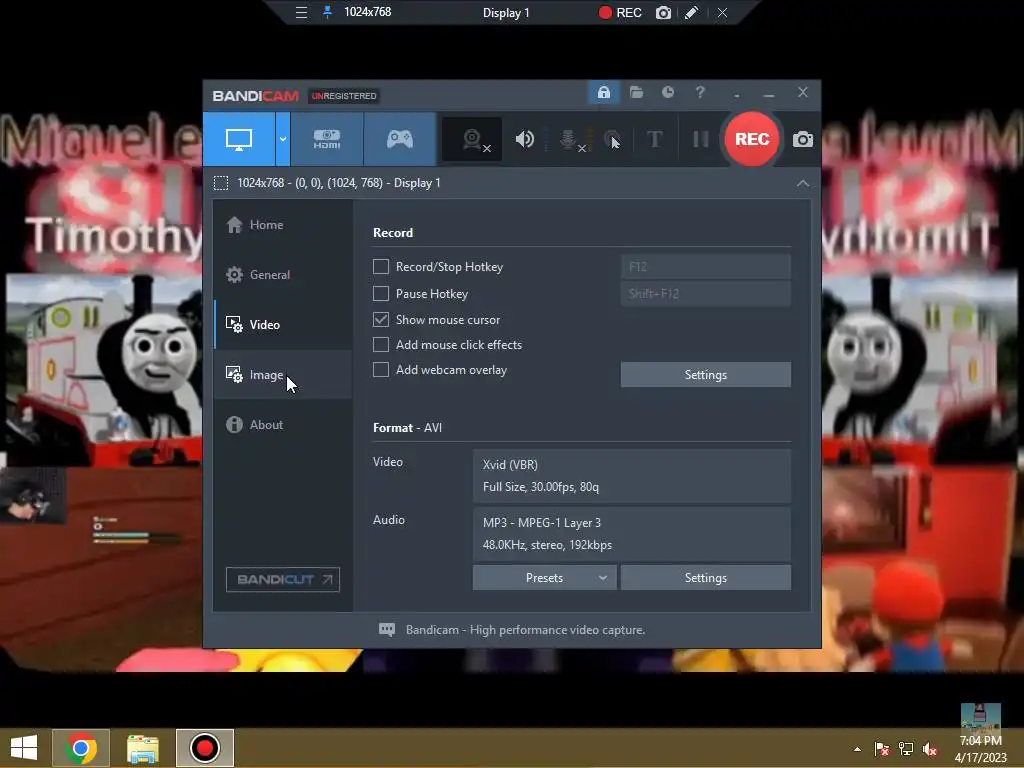Select the Video settings section
Viewport: 1024px width, 768px height.
point(283,325)
